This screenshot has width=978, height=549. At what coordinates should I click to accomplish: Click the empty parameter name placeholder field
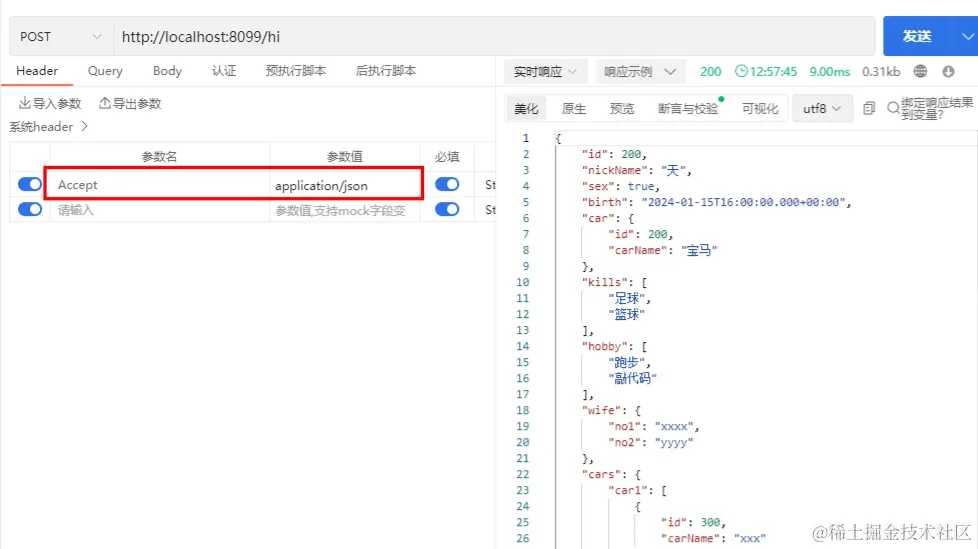pyautogui.click(x=159, y=210)
